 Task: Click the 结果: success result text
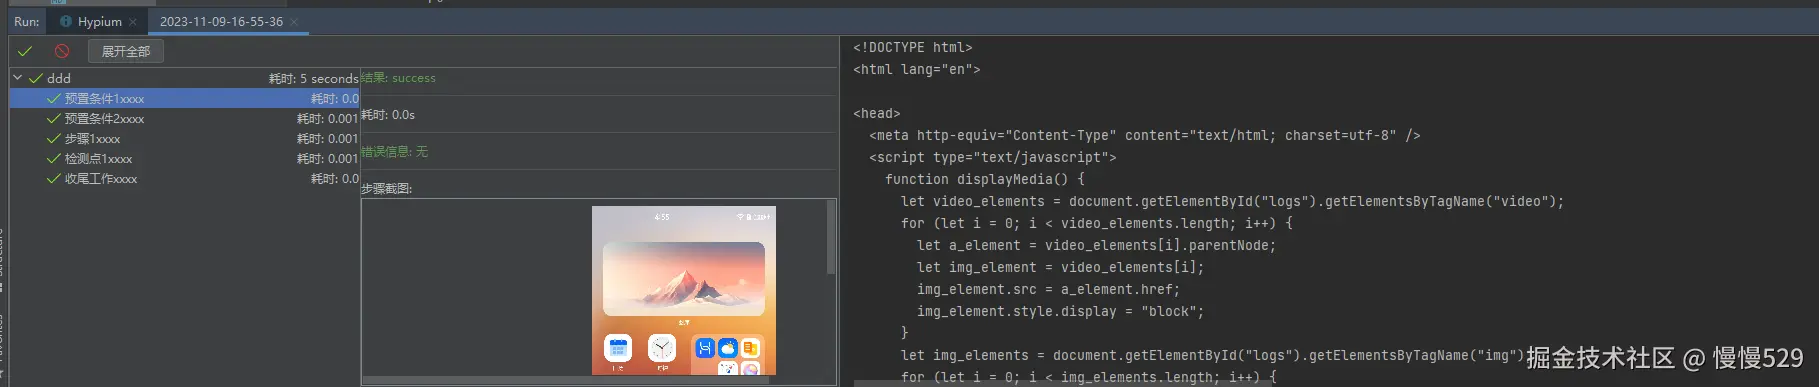pyautogui.click(x=398, y=77)
